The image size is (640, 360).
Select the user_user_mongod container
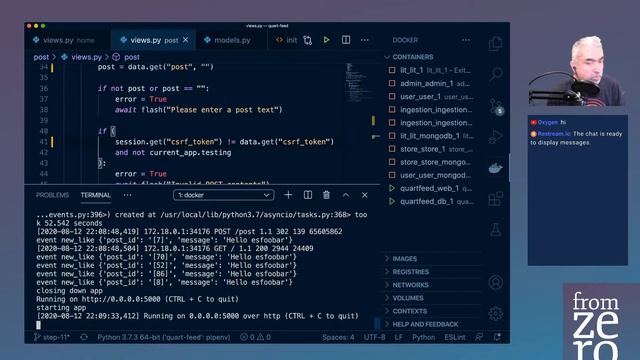[431, 175]
